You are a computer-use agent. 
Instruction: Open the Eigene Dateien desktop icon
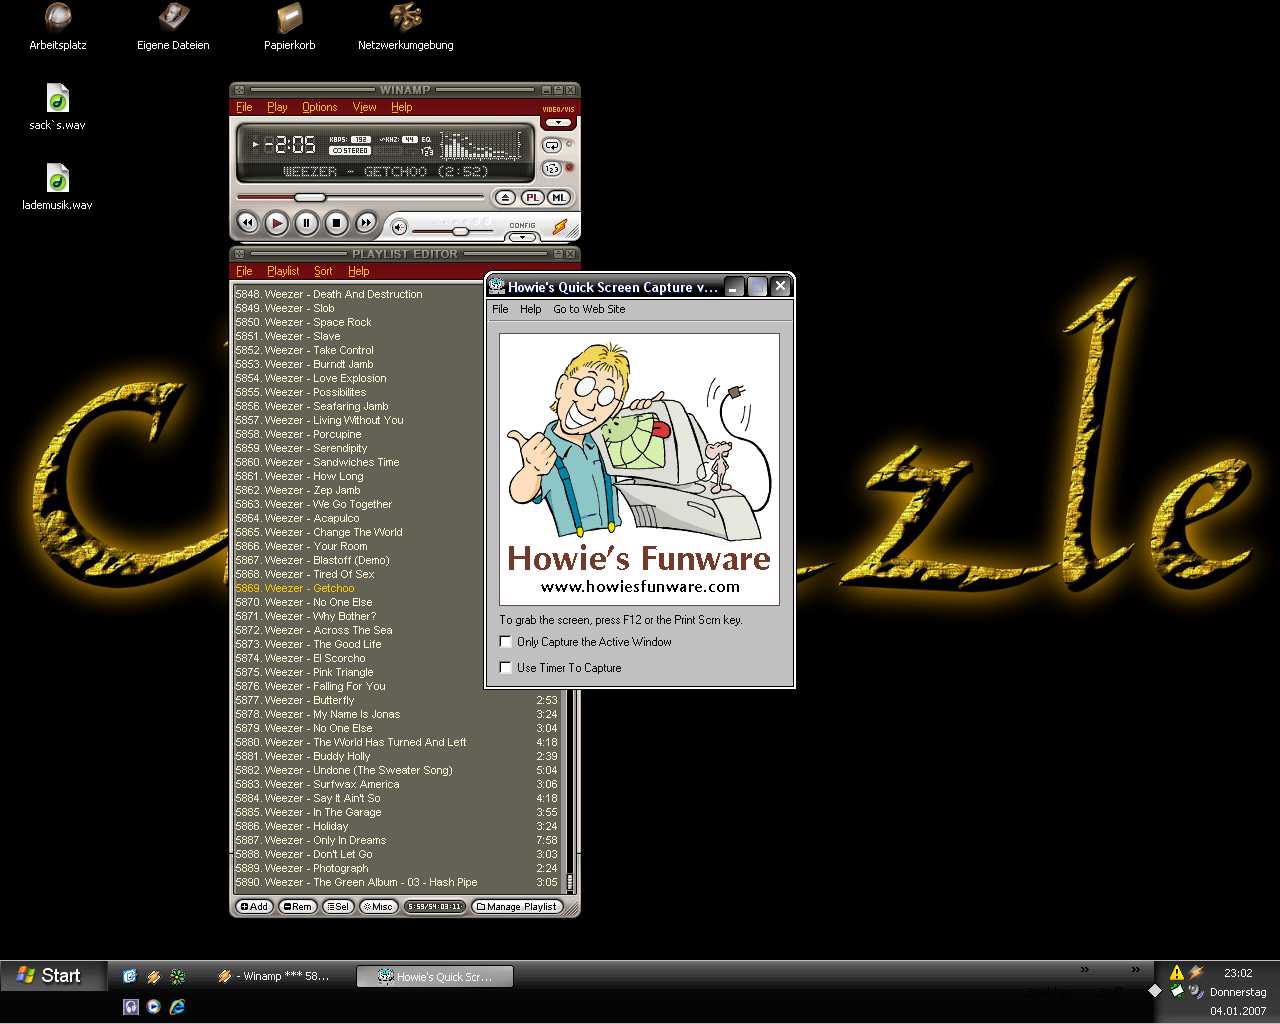(x=173, y=27)
